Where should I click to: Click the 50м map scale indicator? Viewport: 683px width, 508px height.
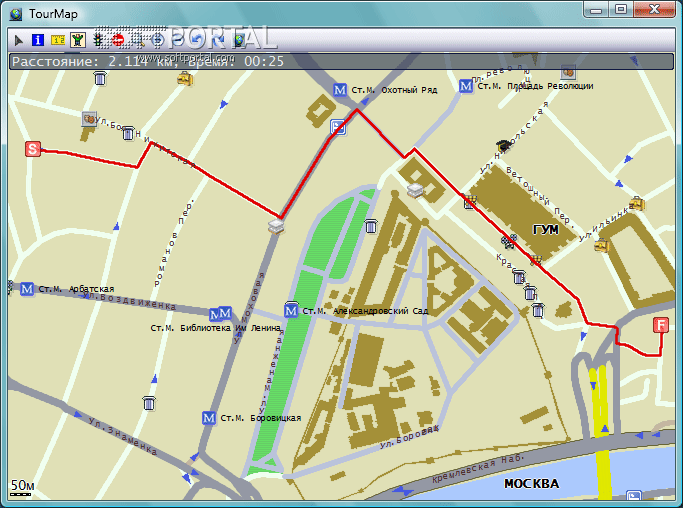coord(22,487)
